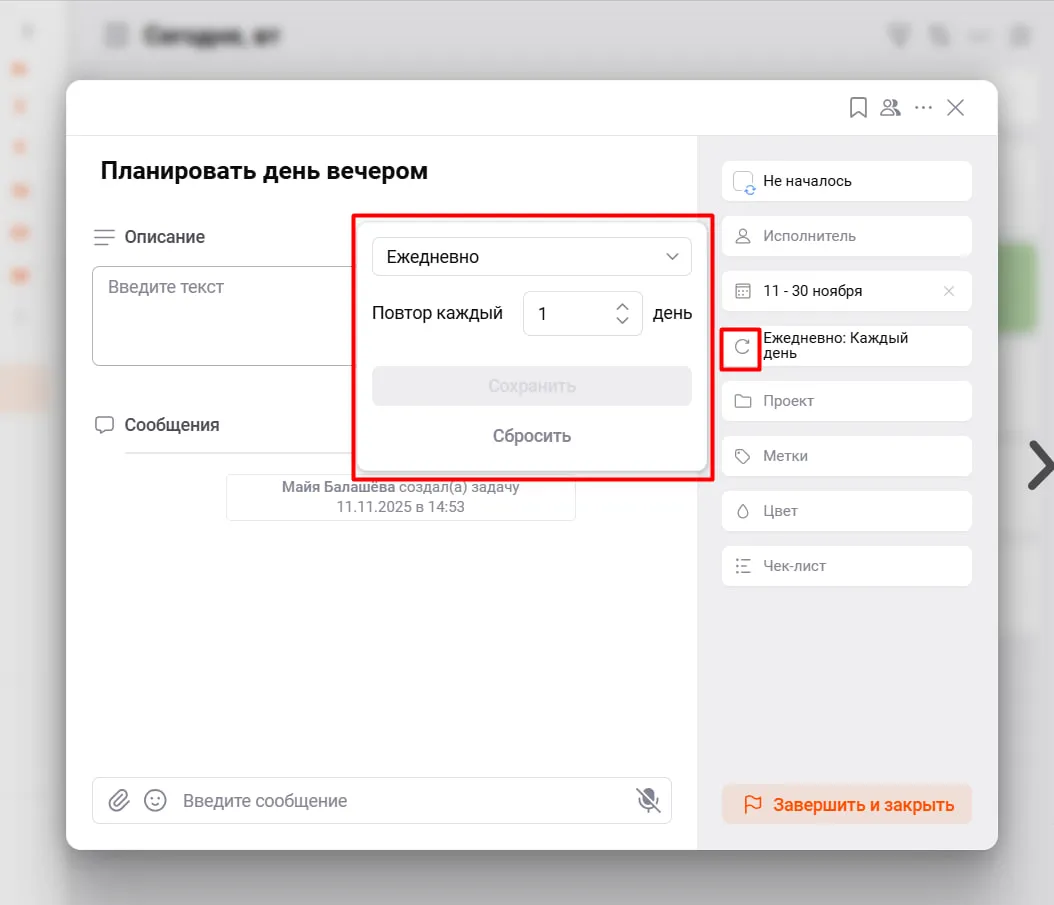Open the Цвет color picker
The width and height of the screenshot is (1054, 905).
pos(846,511)
